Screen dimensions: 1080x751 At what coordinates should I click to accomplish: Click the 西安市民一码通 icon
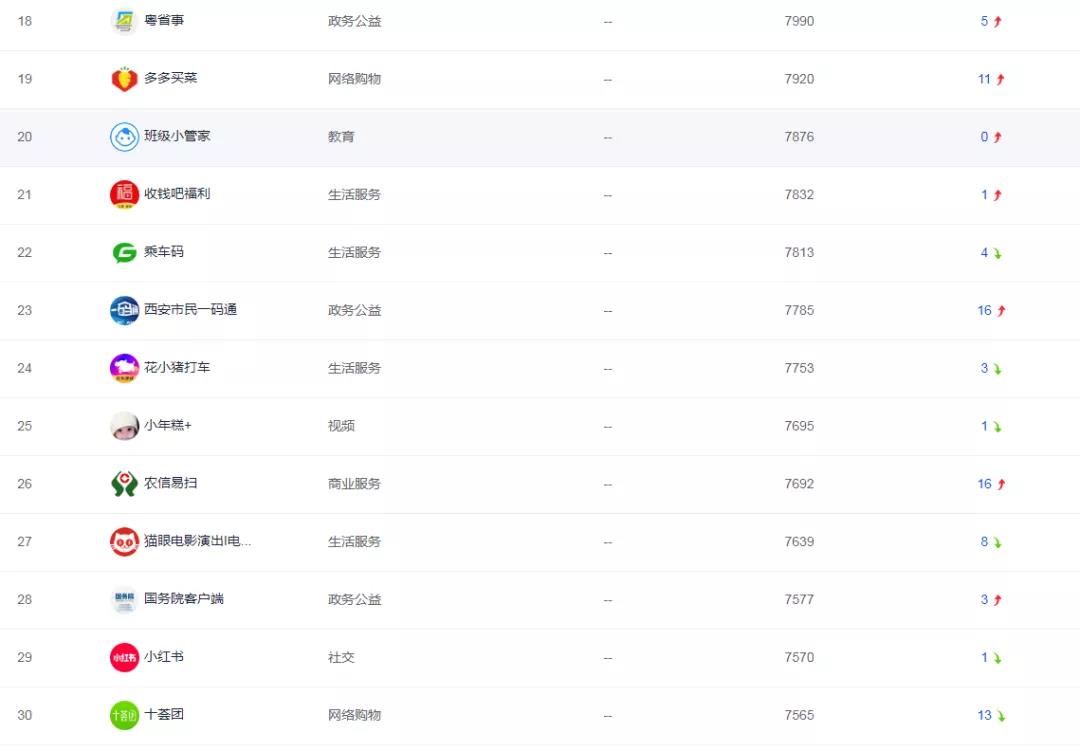pyautogui.click(x=124, y=310)
